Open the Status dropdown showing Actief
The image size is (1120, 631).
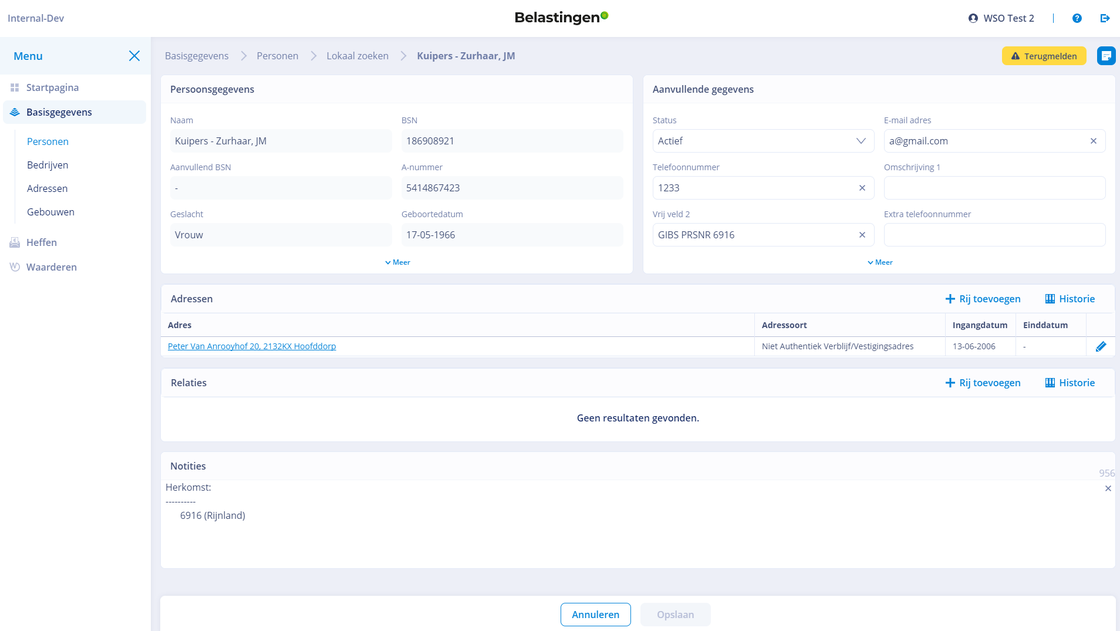point(763,141)
